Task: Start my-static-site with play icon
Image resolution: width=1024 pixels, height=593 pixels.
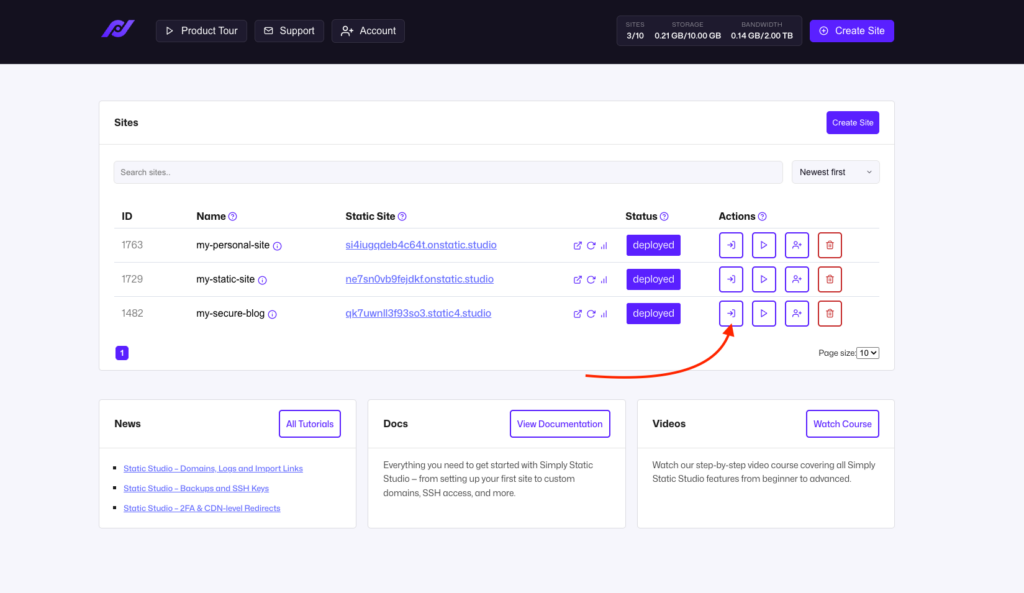Action: point(763,279)
